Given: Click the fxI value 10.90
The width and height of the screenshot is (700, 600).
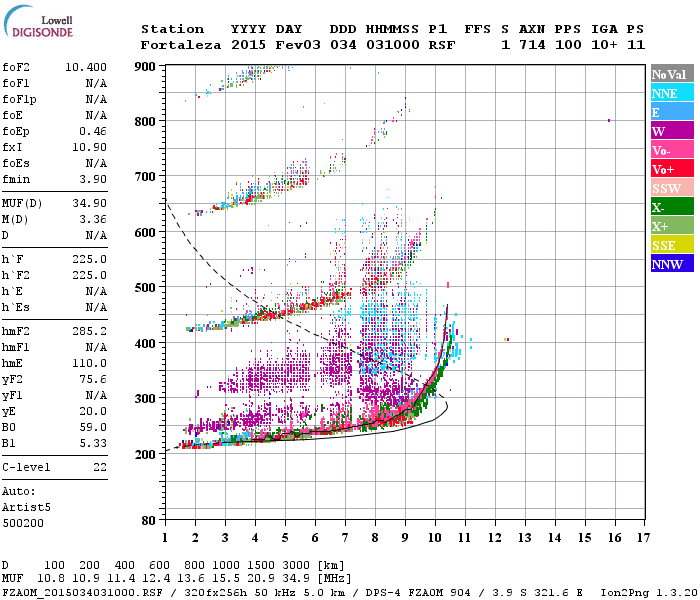Looking at the screenshot, I should [89, 147].
